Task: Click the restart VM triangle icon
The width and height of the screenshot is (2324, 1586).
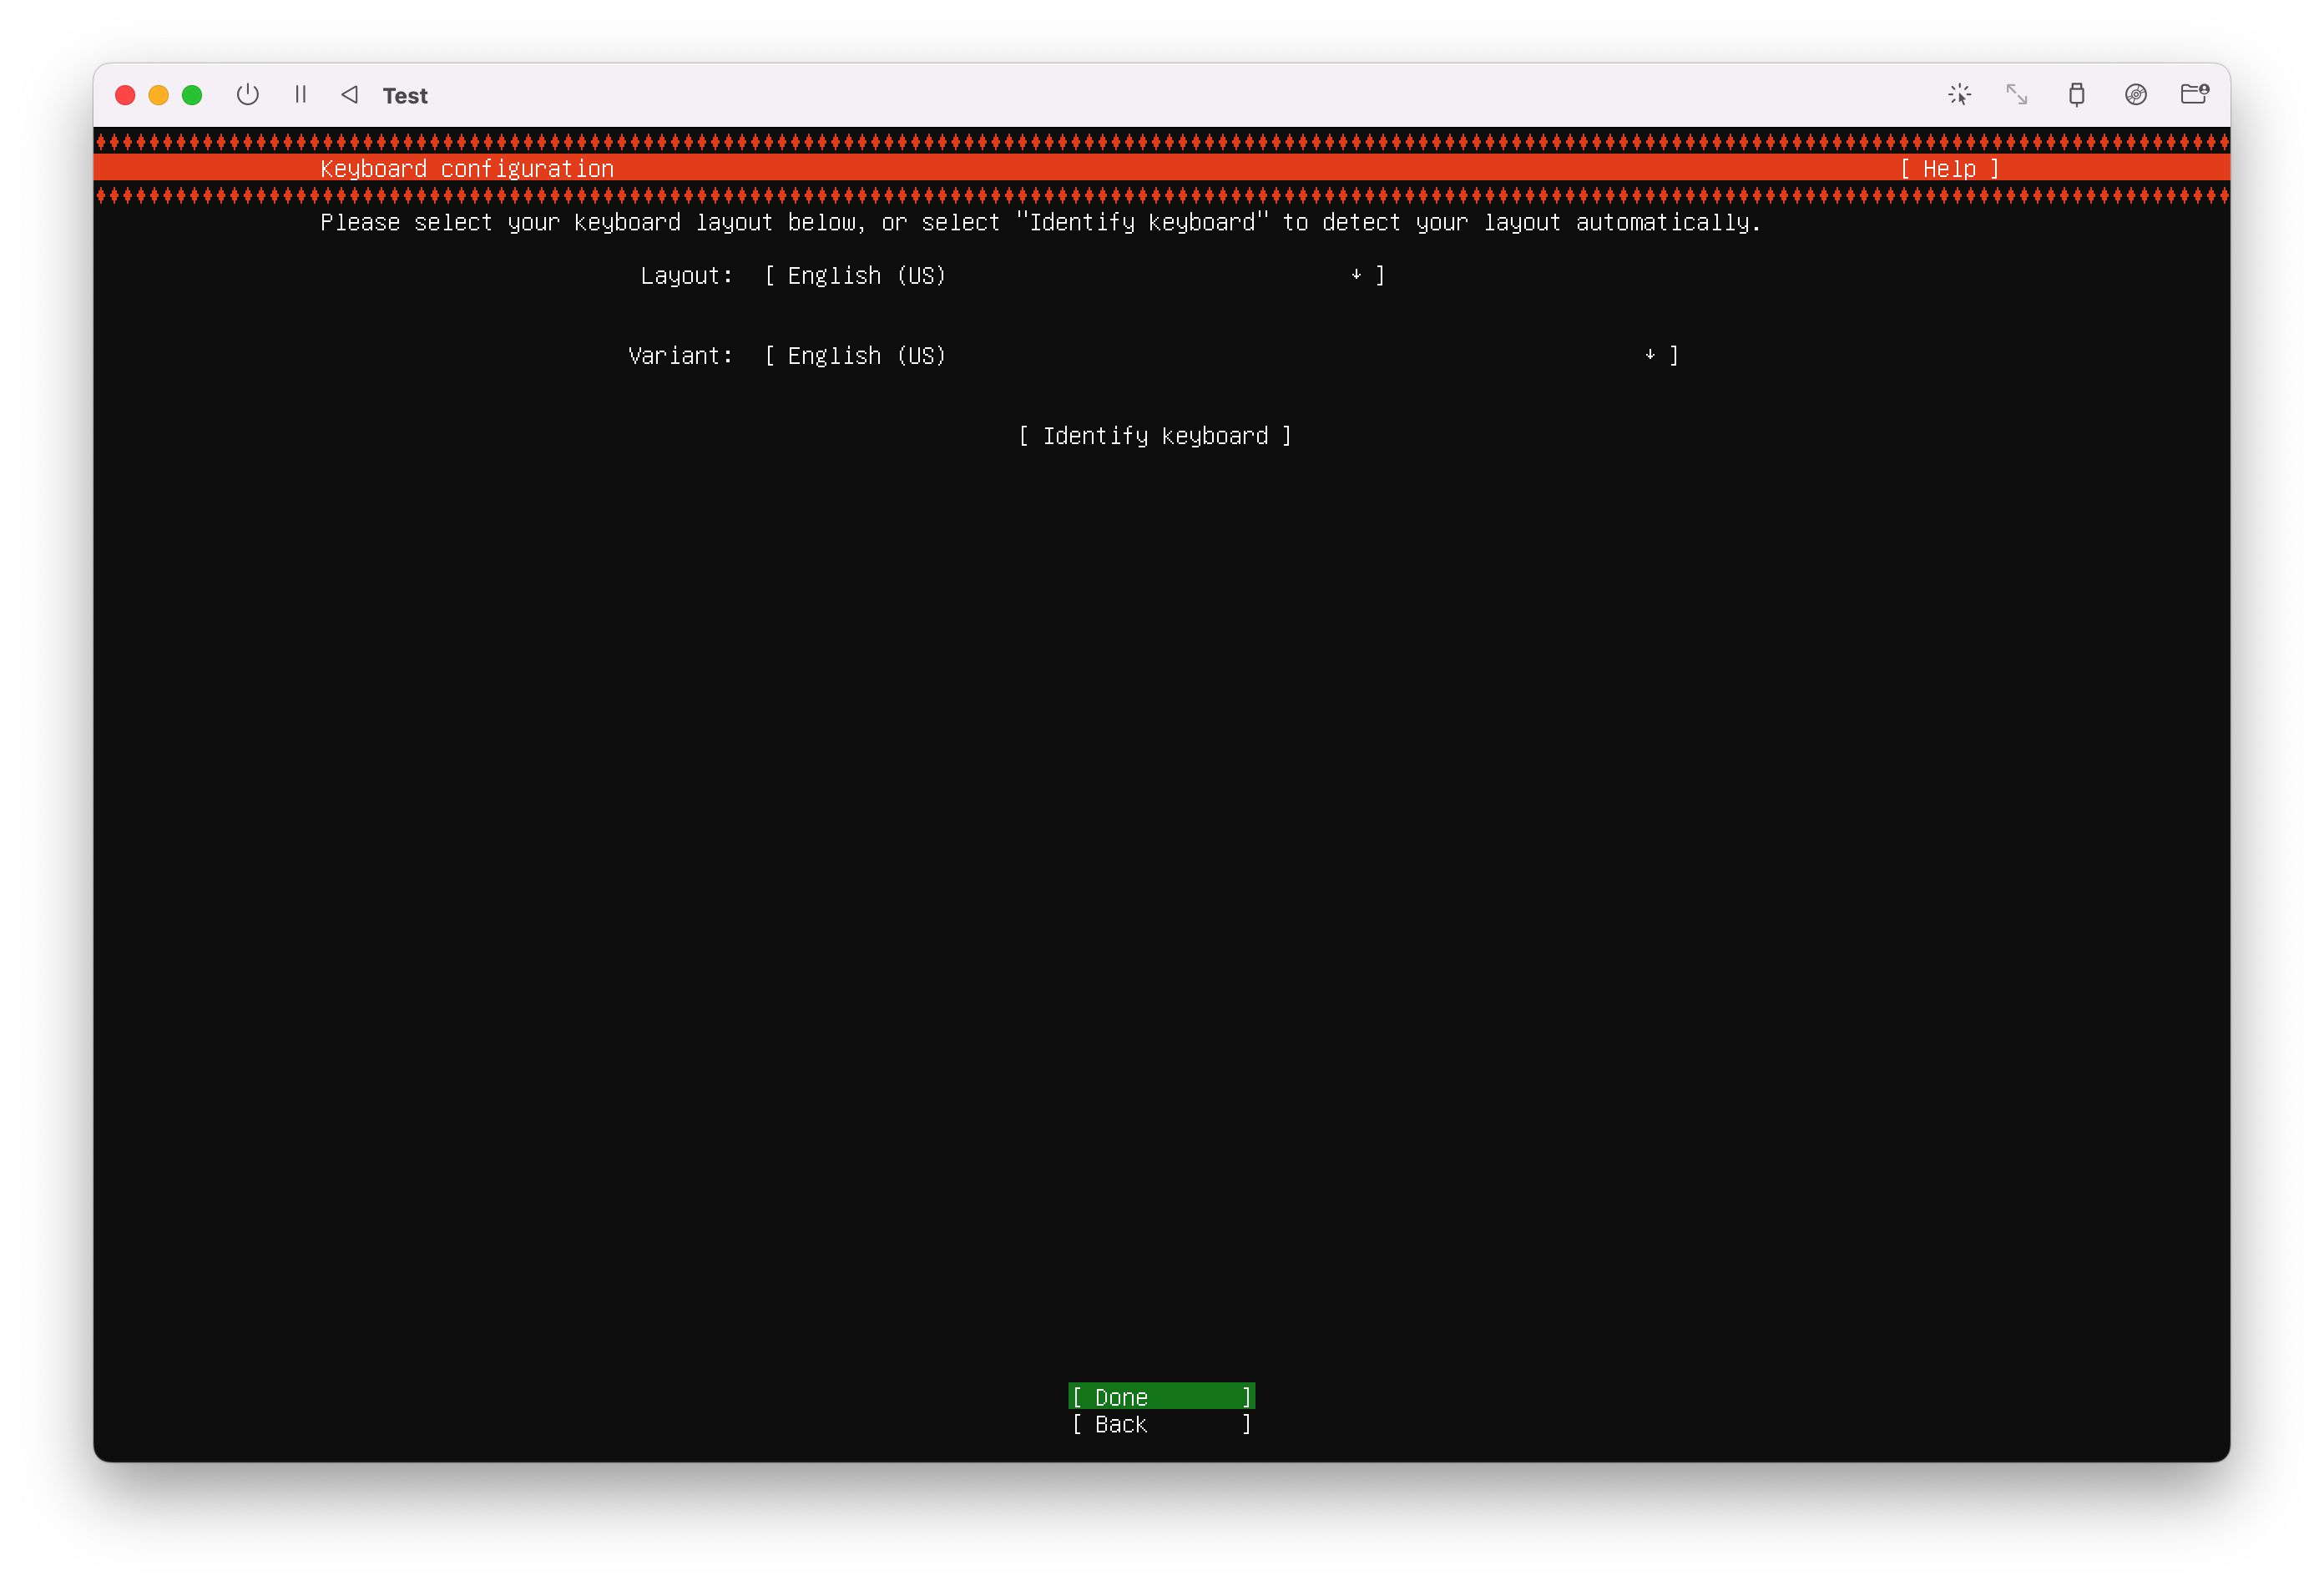Action: coord(350,95)
